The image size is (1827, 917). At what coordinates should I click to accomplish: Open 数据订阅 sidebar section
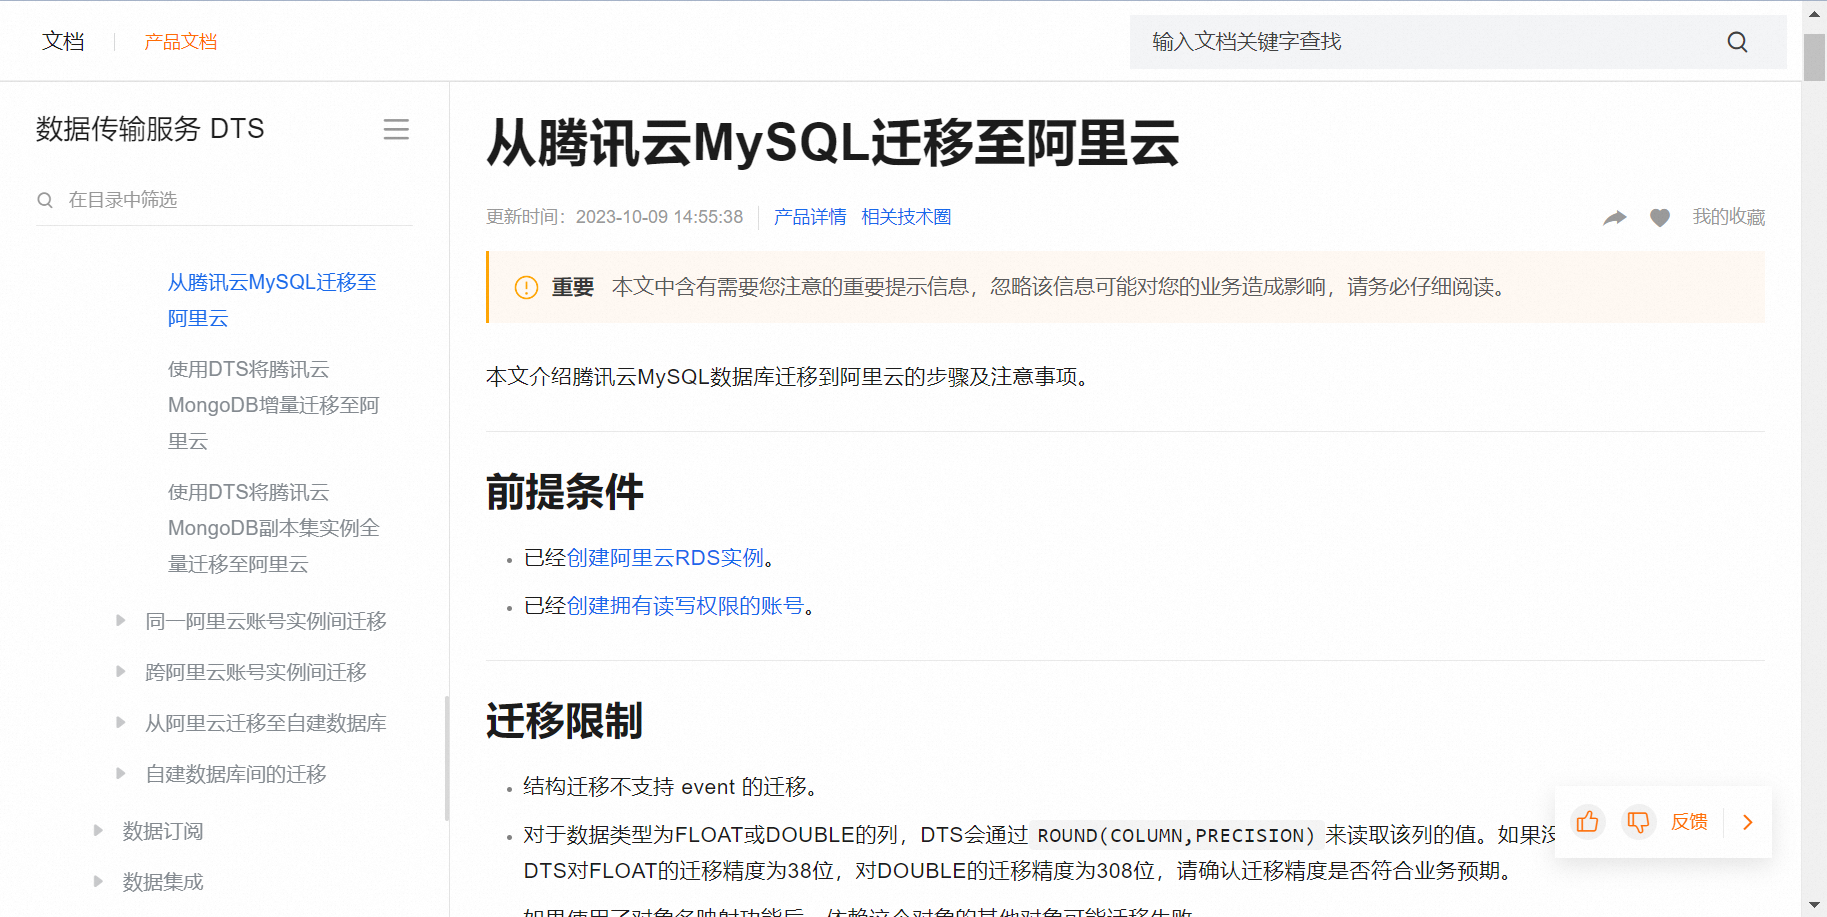(x=163, y=831)
